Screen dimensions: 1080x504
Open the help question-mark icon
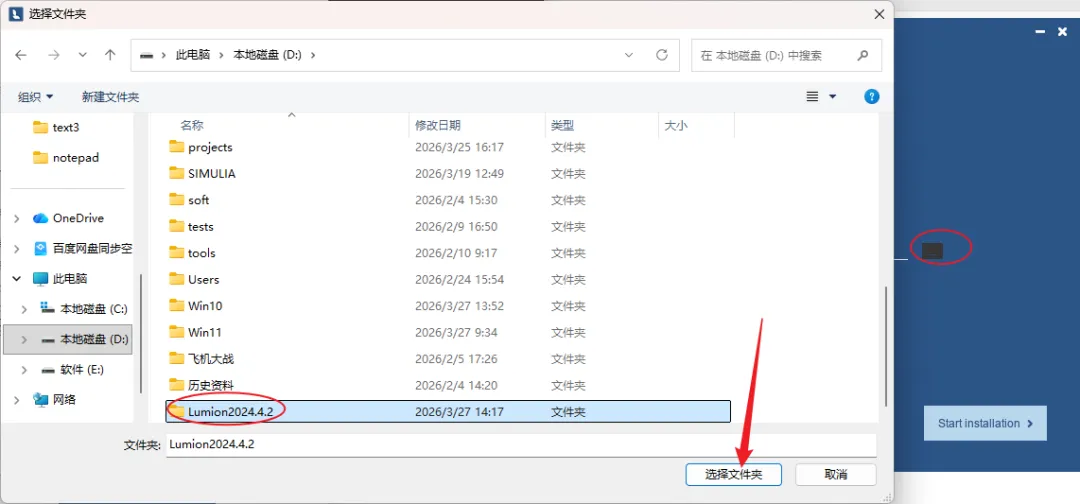[x=871, y=97]
